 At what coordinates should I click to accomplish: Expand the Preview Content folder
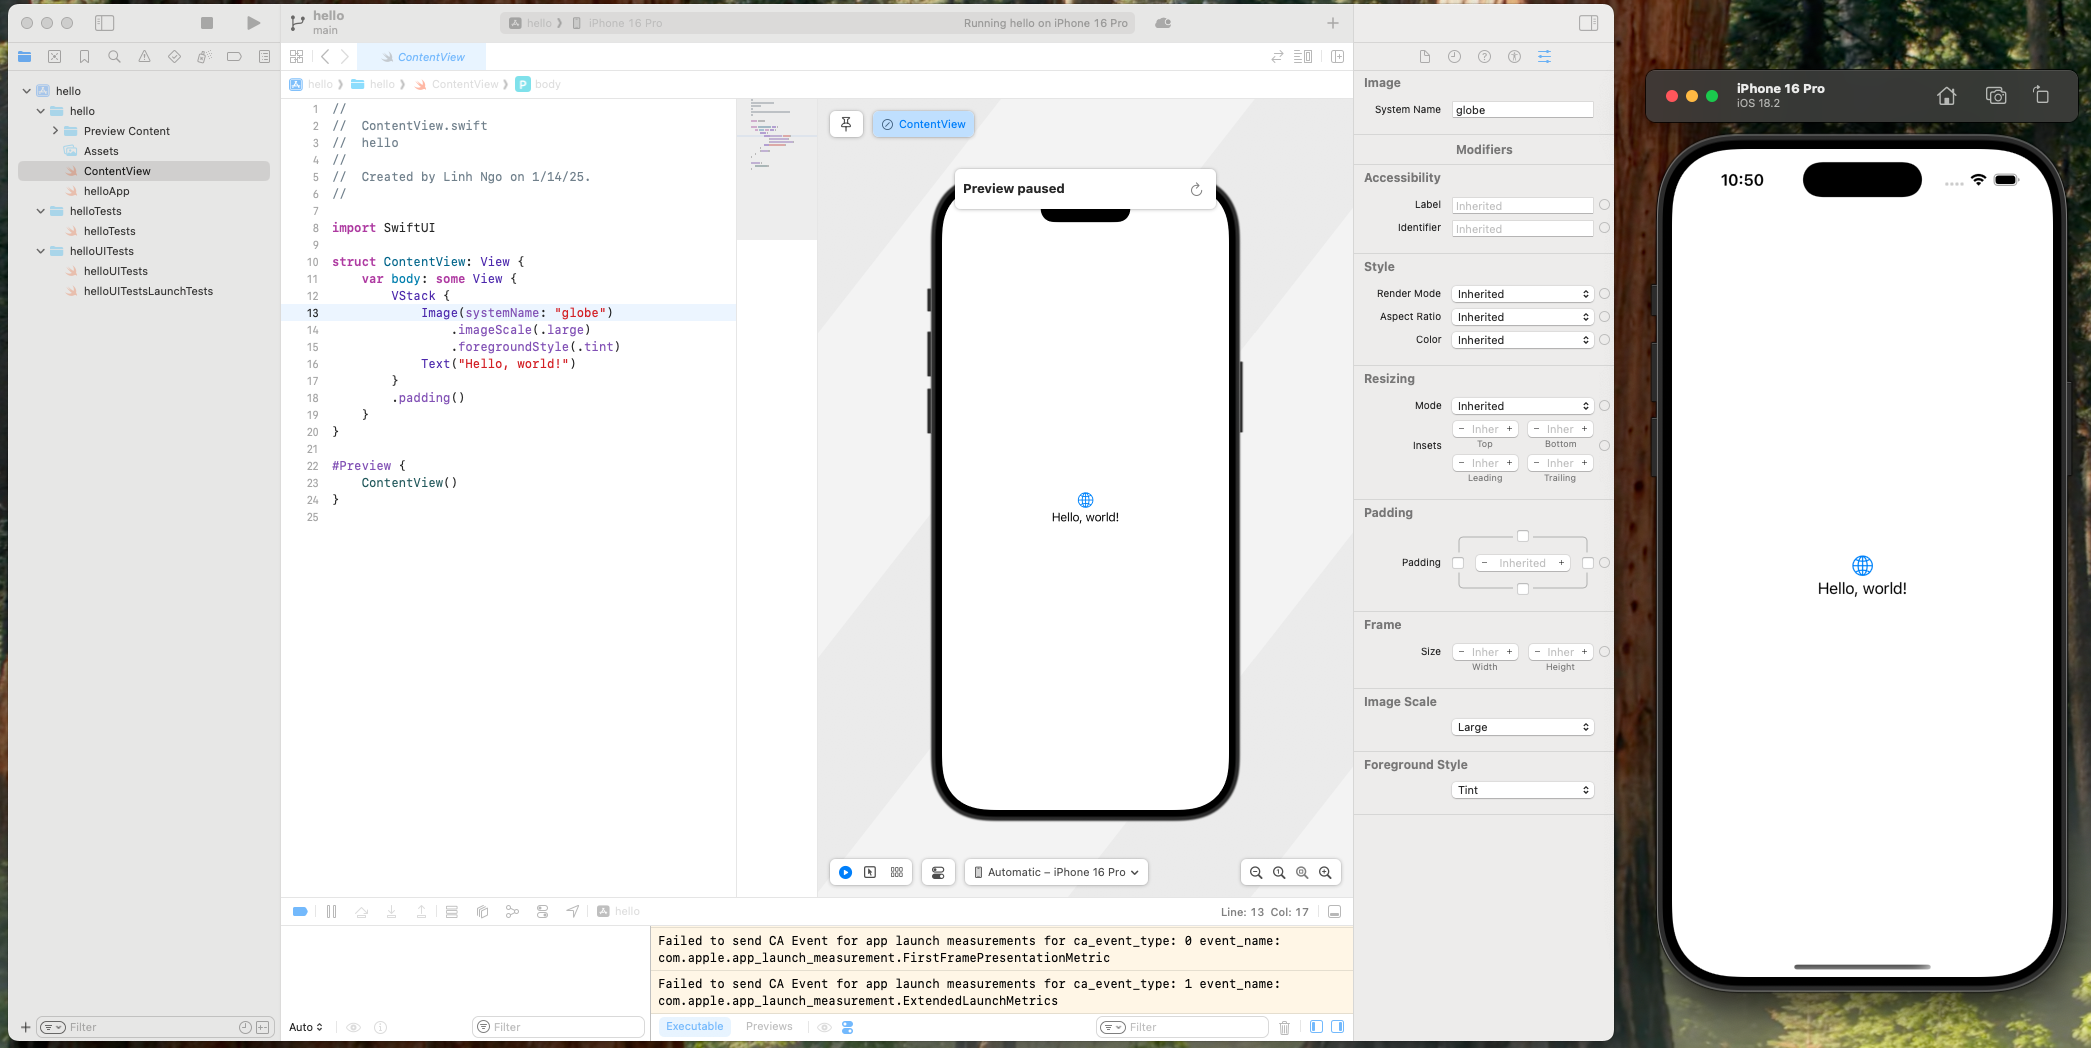point(56,131)
